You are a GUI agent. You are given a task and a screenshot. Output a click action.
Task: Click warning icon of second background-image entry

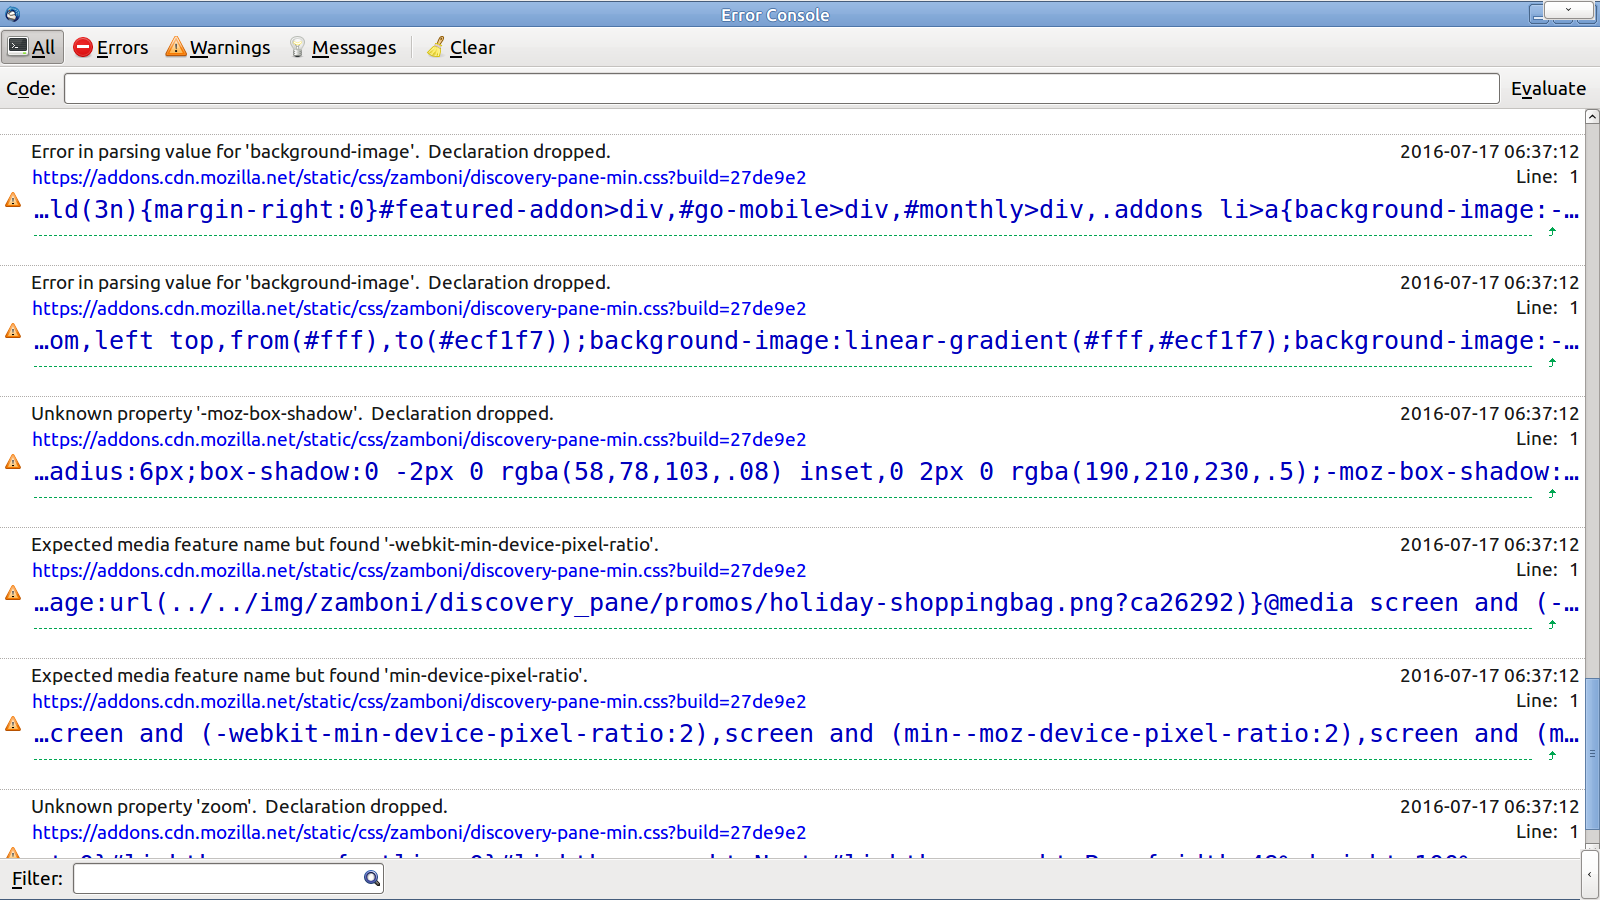pyautogui.click(x=13, y=331)
